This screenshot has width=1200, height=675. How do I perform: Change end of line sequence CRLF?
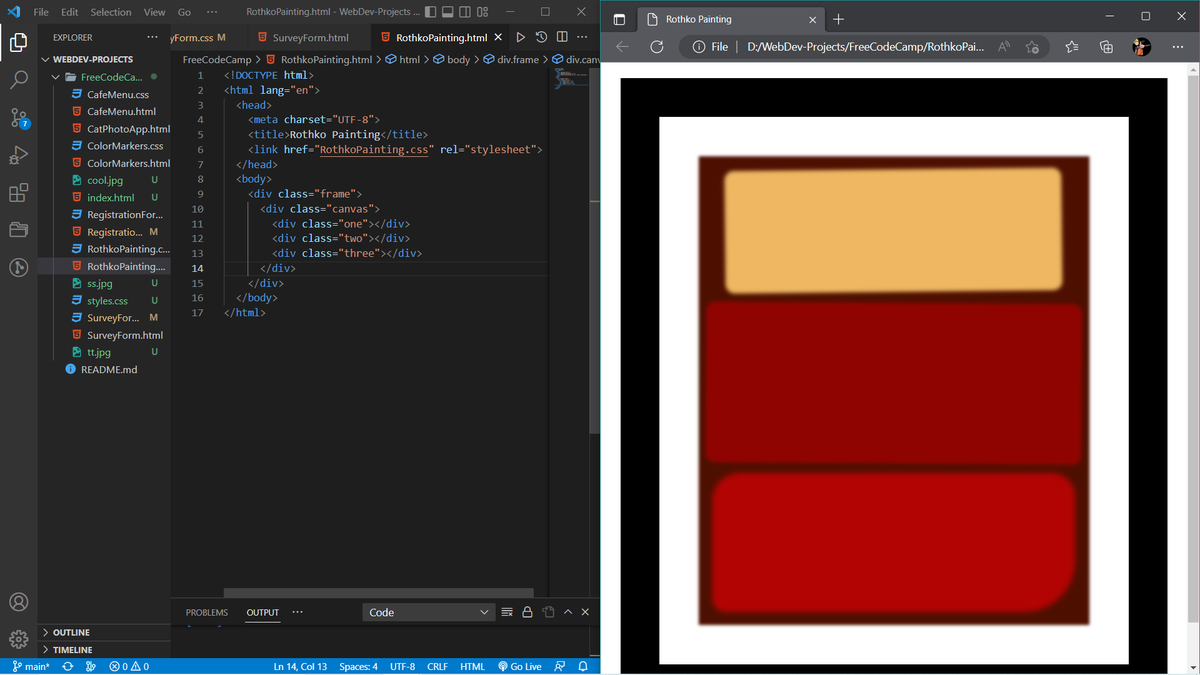click(437, 666)
